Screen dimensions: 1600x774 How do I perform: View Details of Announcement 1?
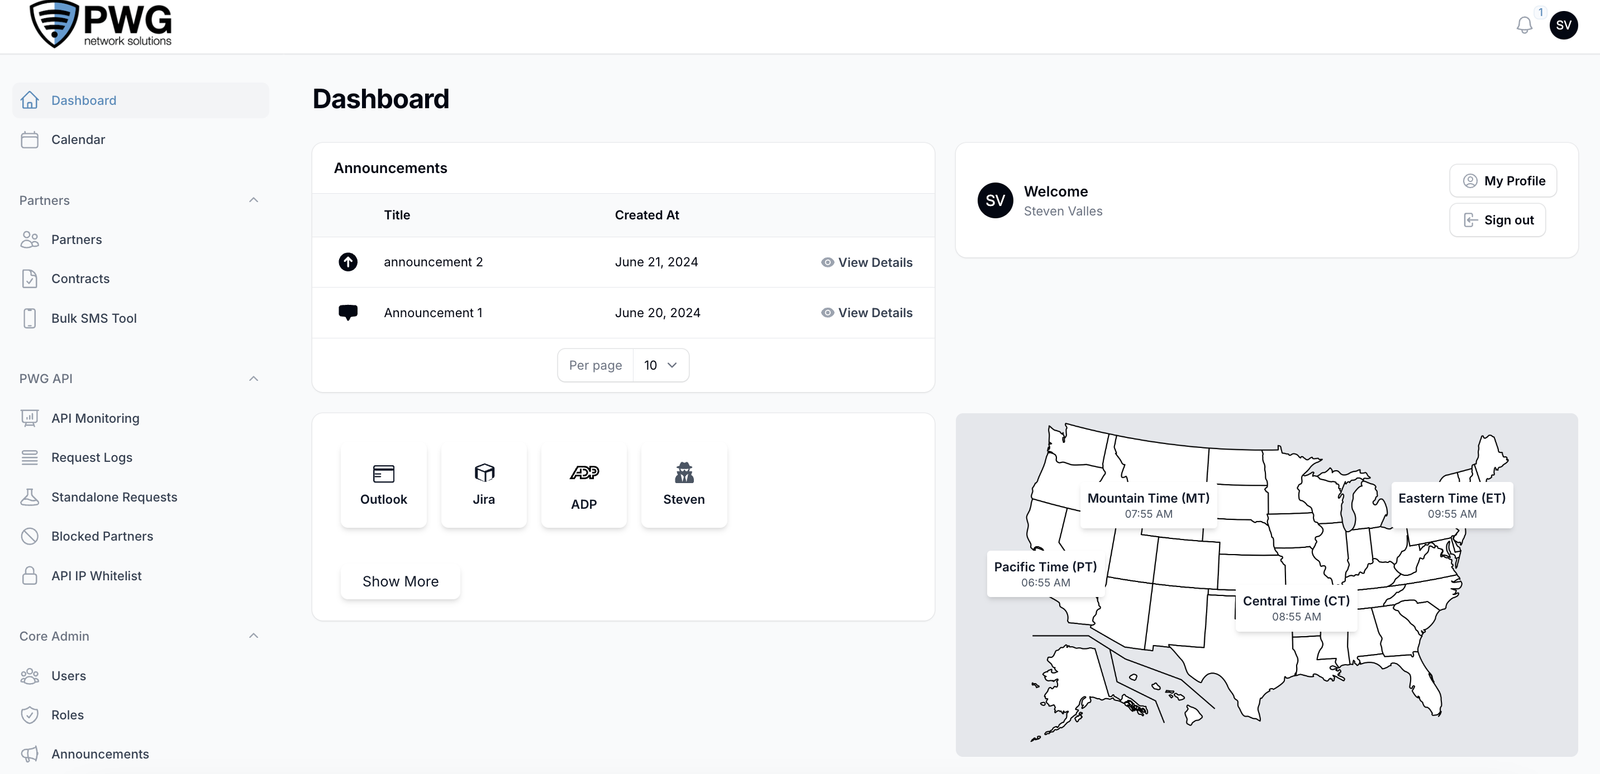click(867, 313)
